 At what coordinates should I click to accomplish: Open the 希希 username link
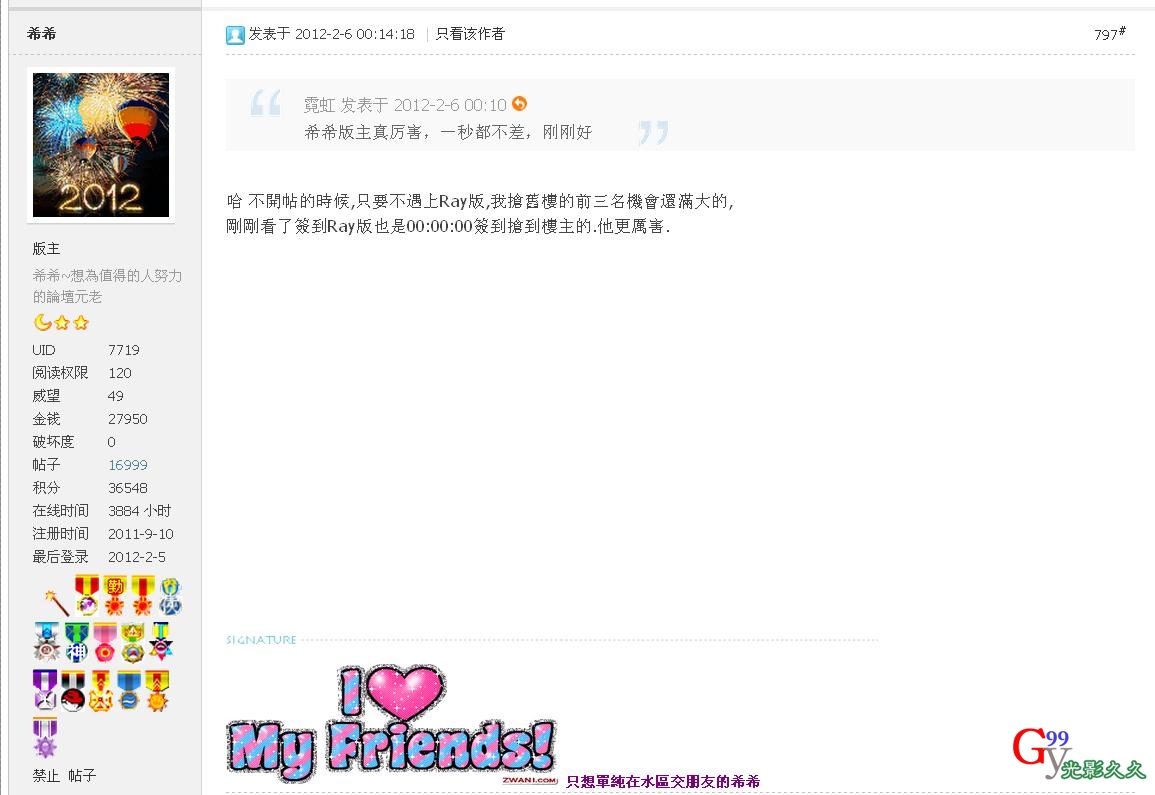tap(41, 33)
